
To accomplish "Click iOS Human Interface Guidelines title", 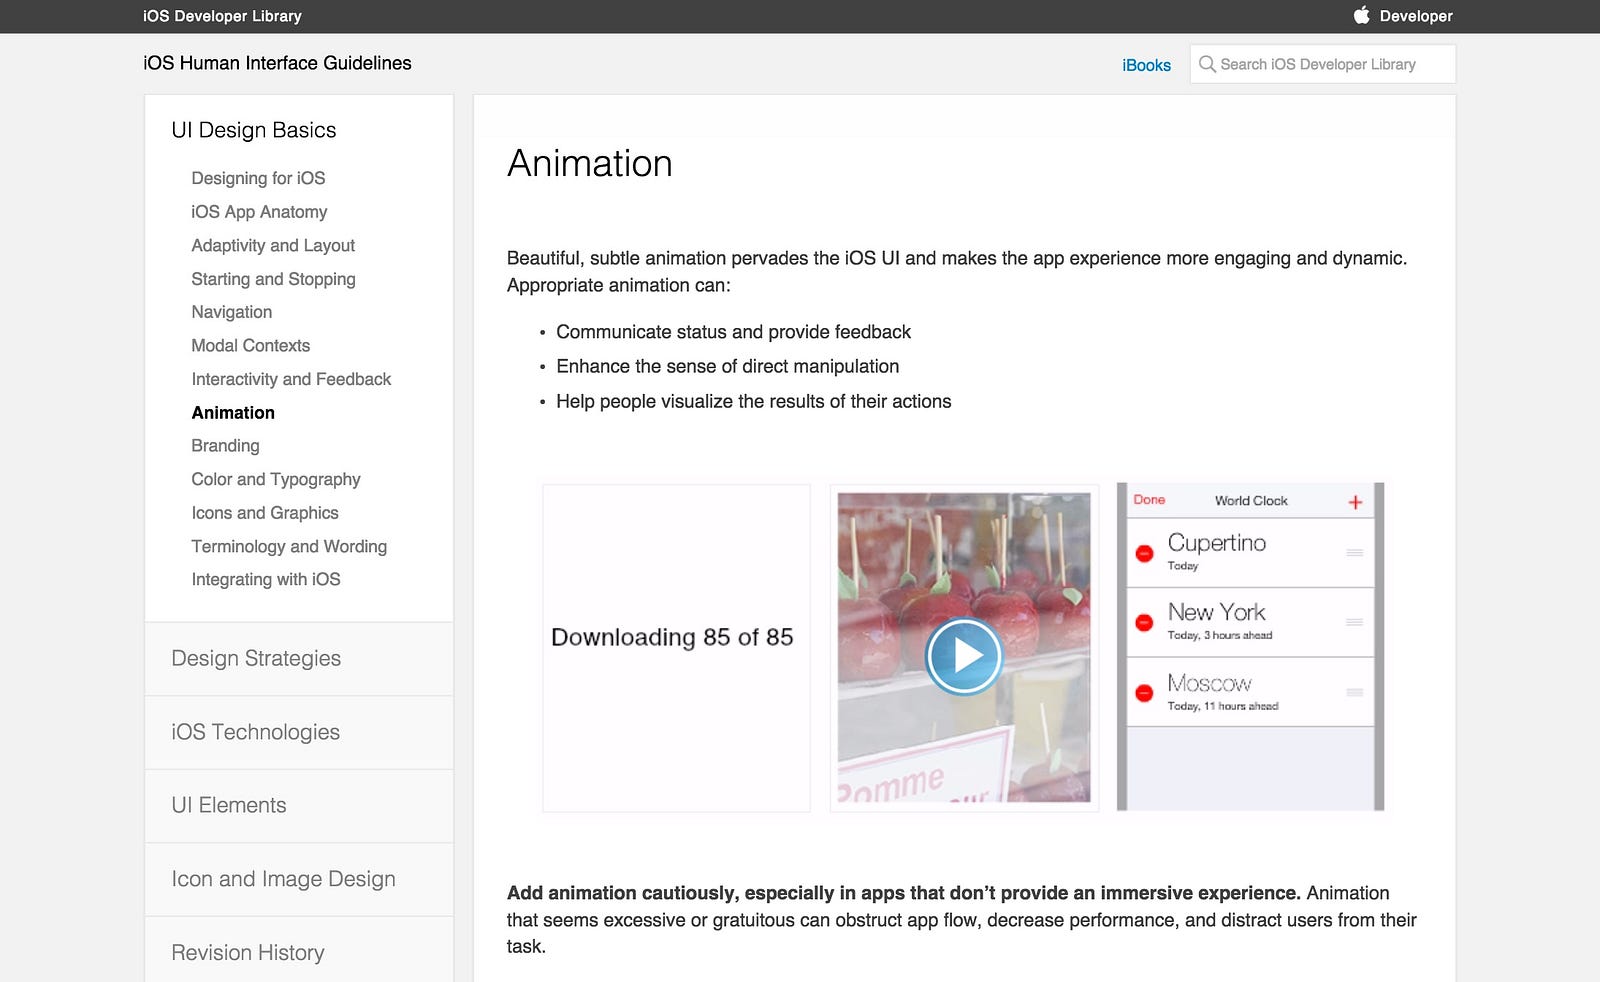I will (x=277, y=63).
